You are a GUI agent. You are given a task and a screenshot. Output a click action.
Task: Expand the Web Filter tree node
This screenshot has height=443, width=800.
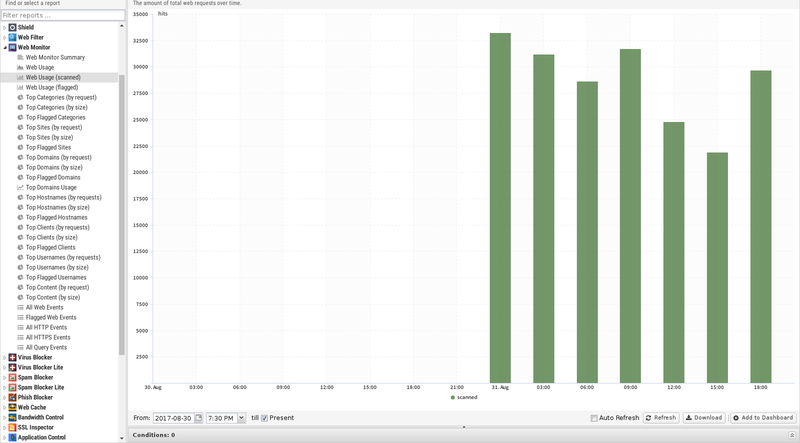point(4,37)
